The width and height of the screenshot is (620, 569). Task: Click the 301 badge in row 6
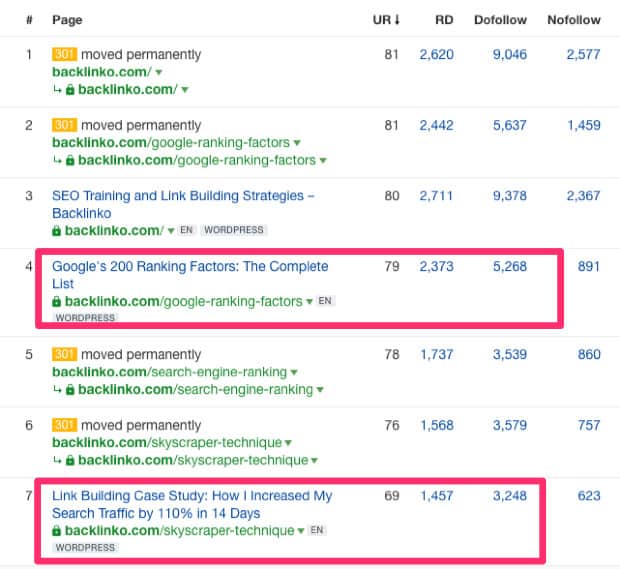pos(64,425)
